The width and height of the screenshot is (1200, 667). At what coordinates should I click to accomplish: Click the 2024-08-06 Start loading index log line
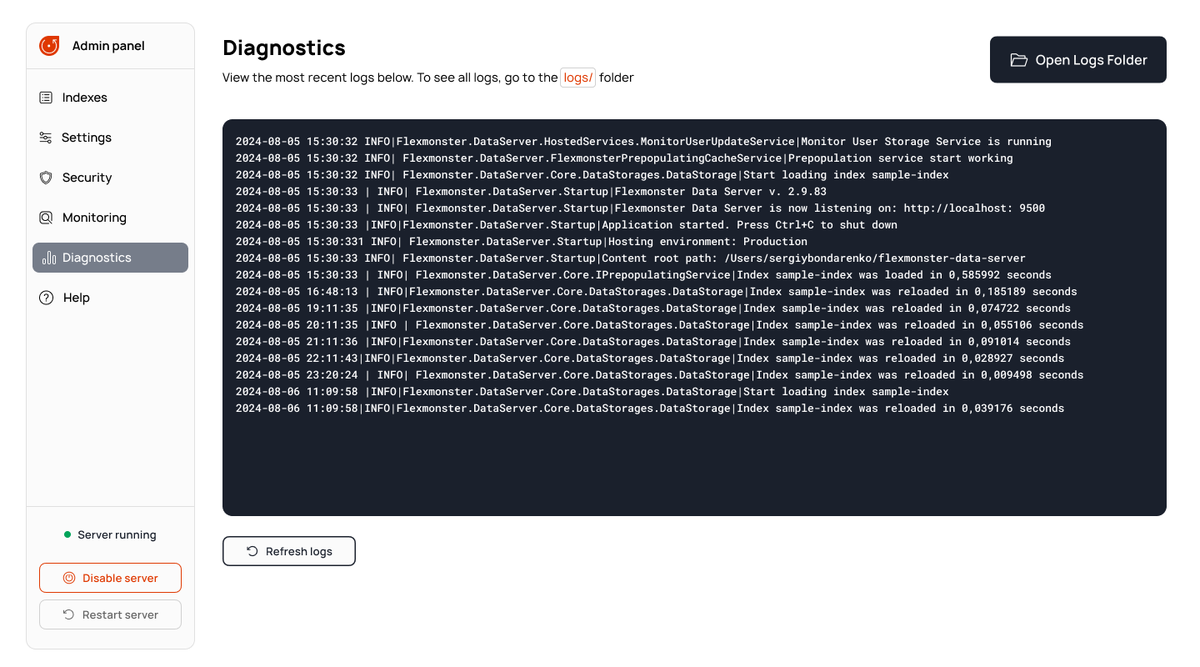(592, 392)
